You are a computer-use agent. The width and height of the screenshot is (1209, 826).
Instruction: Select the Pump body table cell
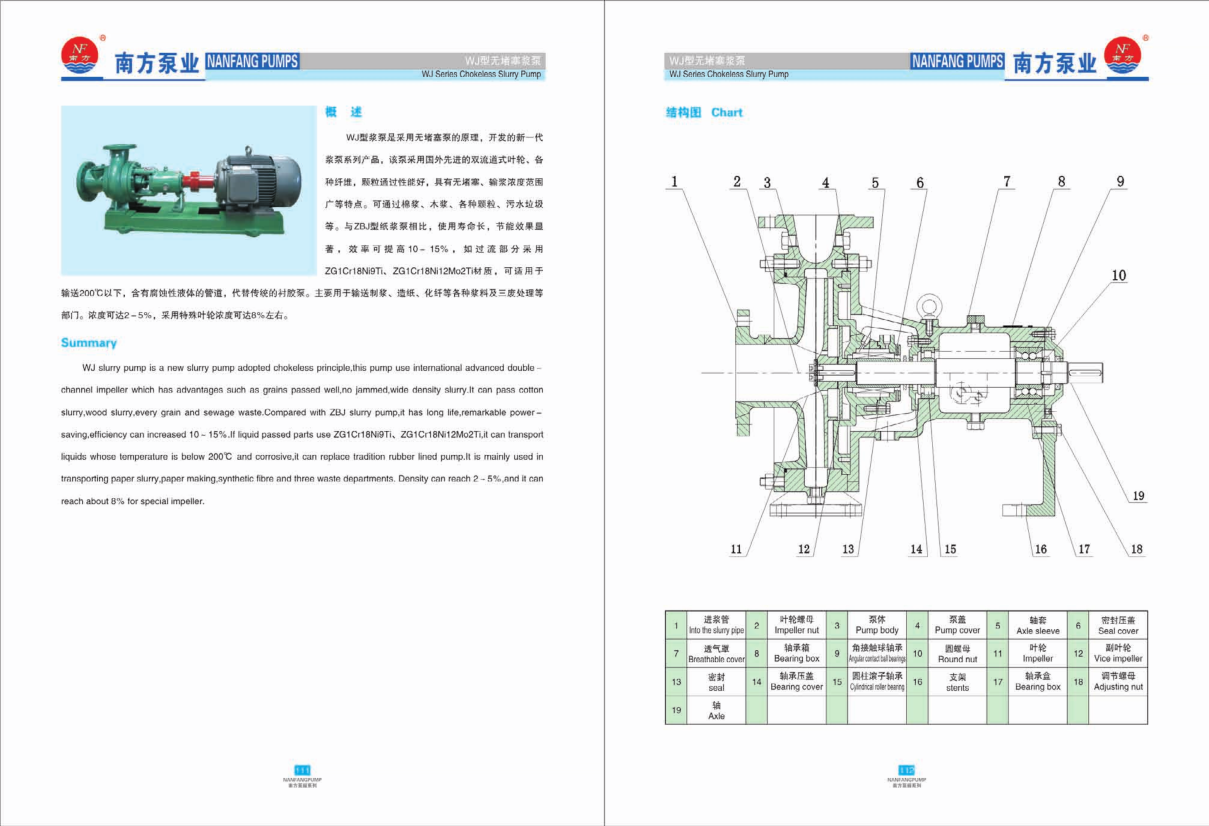tap(876, 625)
